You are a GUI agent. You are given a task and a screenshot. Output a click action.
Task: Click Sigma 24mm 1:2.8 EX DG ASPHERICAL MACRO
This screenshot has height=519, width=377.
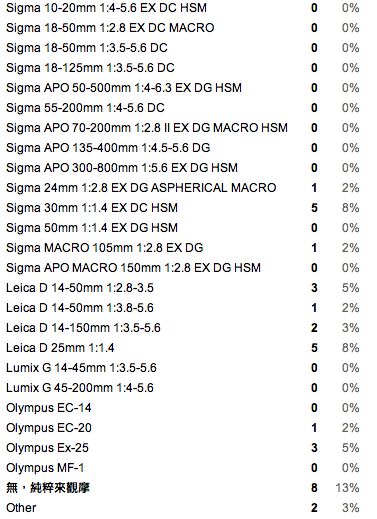(141, 188)
